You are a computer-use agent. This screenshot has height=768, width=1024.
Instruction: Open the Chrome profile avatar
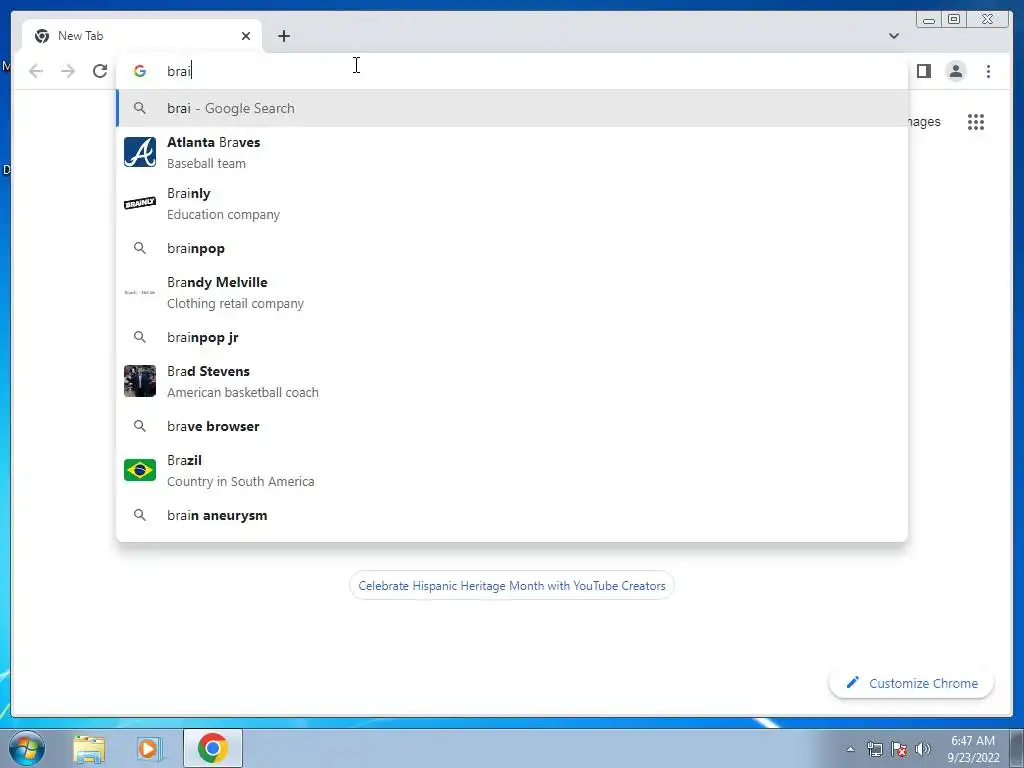point(955,71)
